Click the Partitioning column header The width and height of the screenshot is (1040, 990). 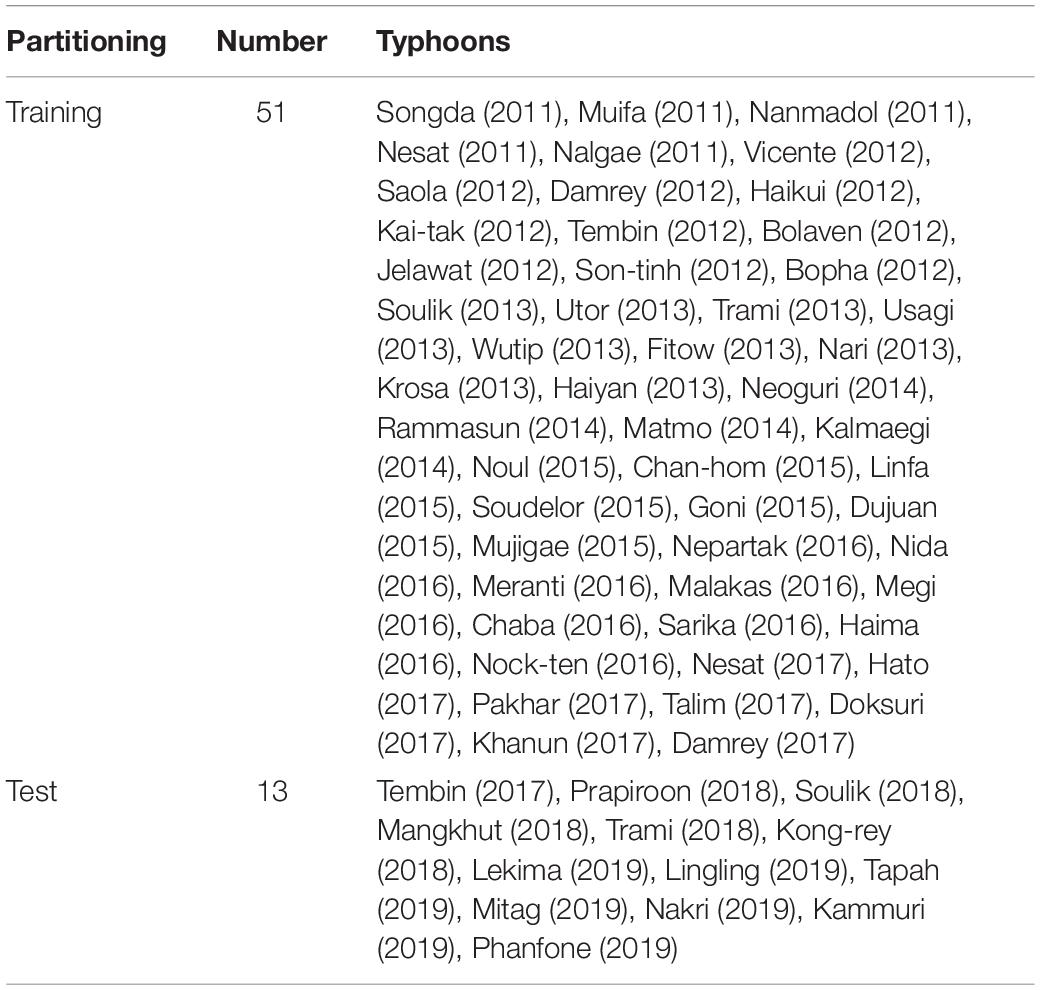[86, 42]
